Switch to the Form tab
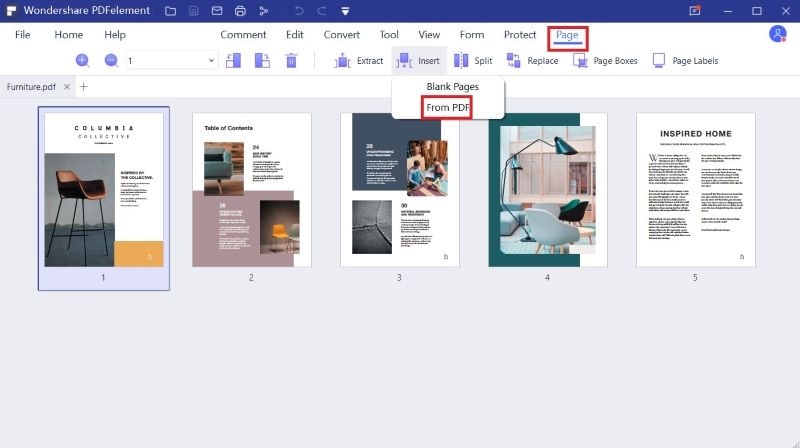 coord(471,35)
